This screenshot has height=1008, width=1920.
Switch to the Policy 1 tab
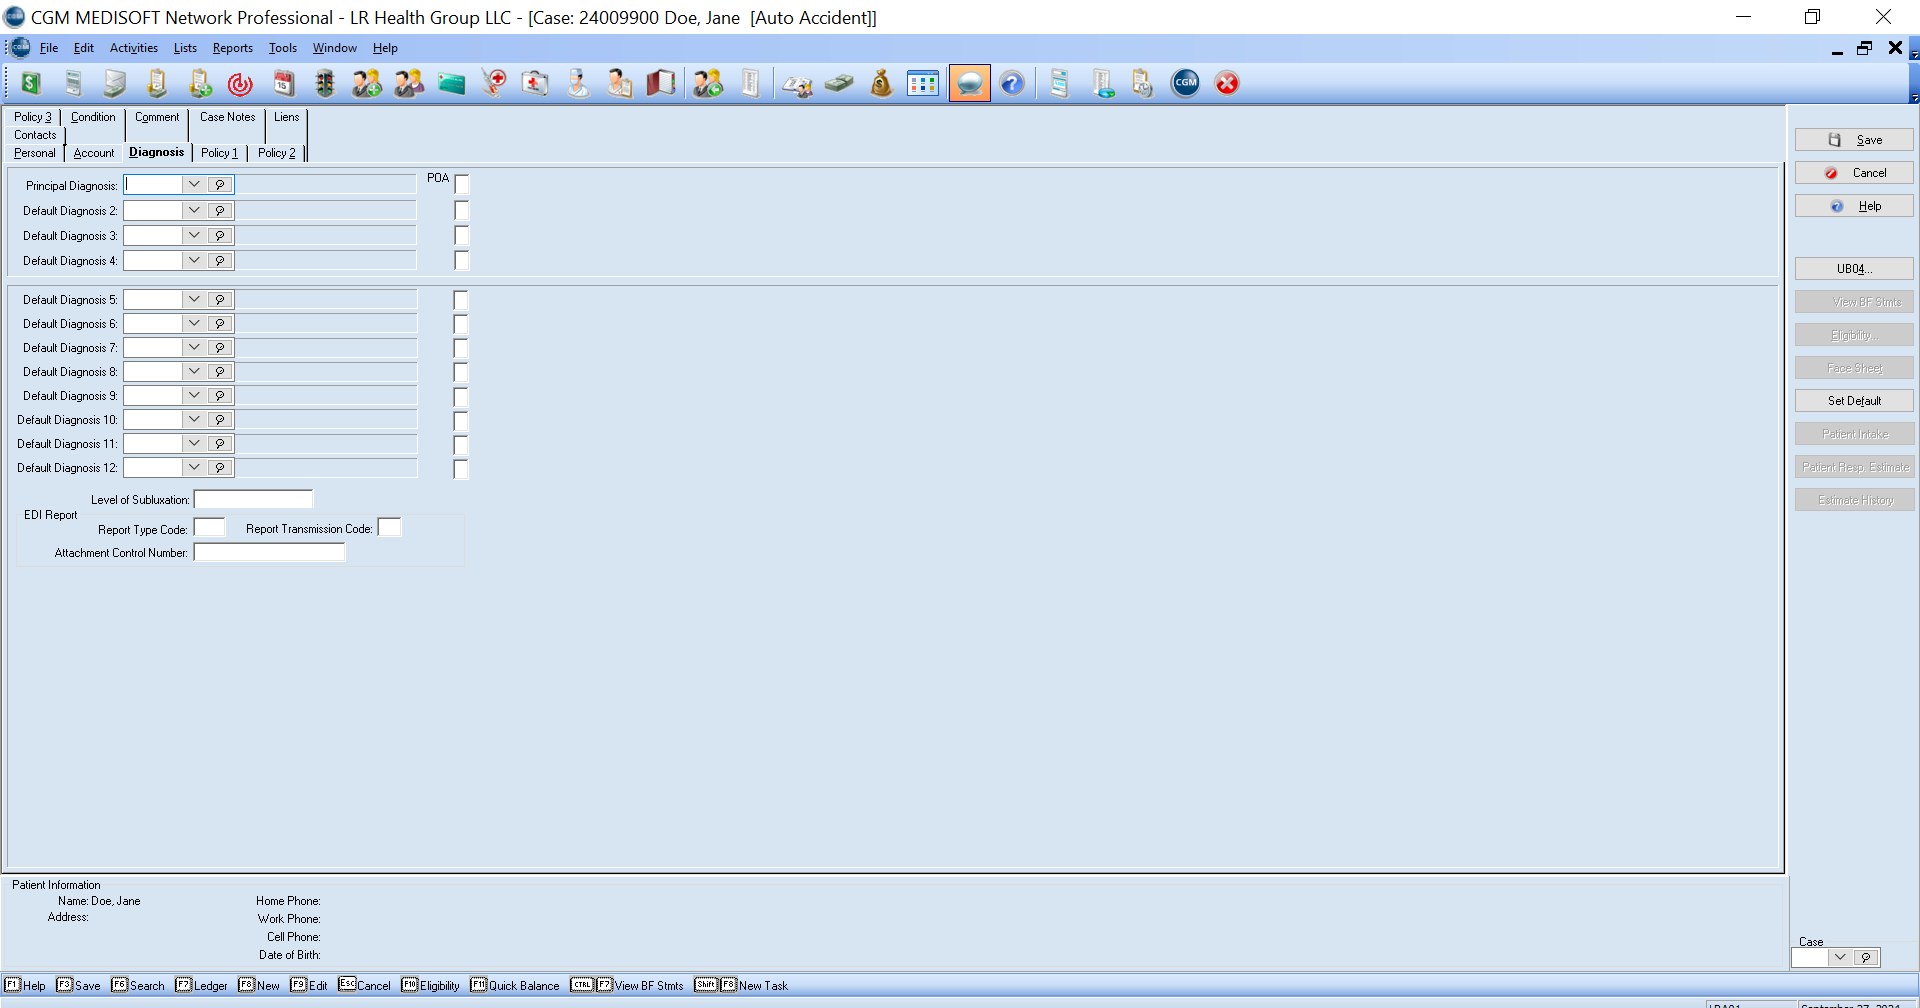219,153
